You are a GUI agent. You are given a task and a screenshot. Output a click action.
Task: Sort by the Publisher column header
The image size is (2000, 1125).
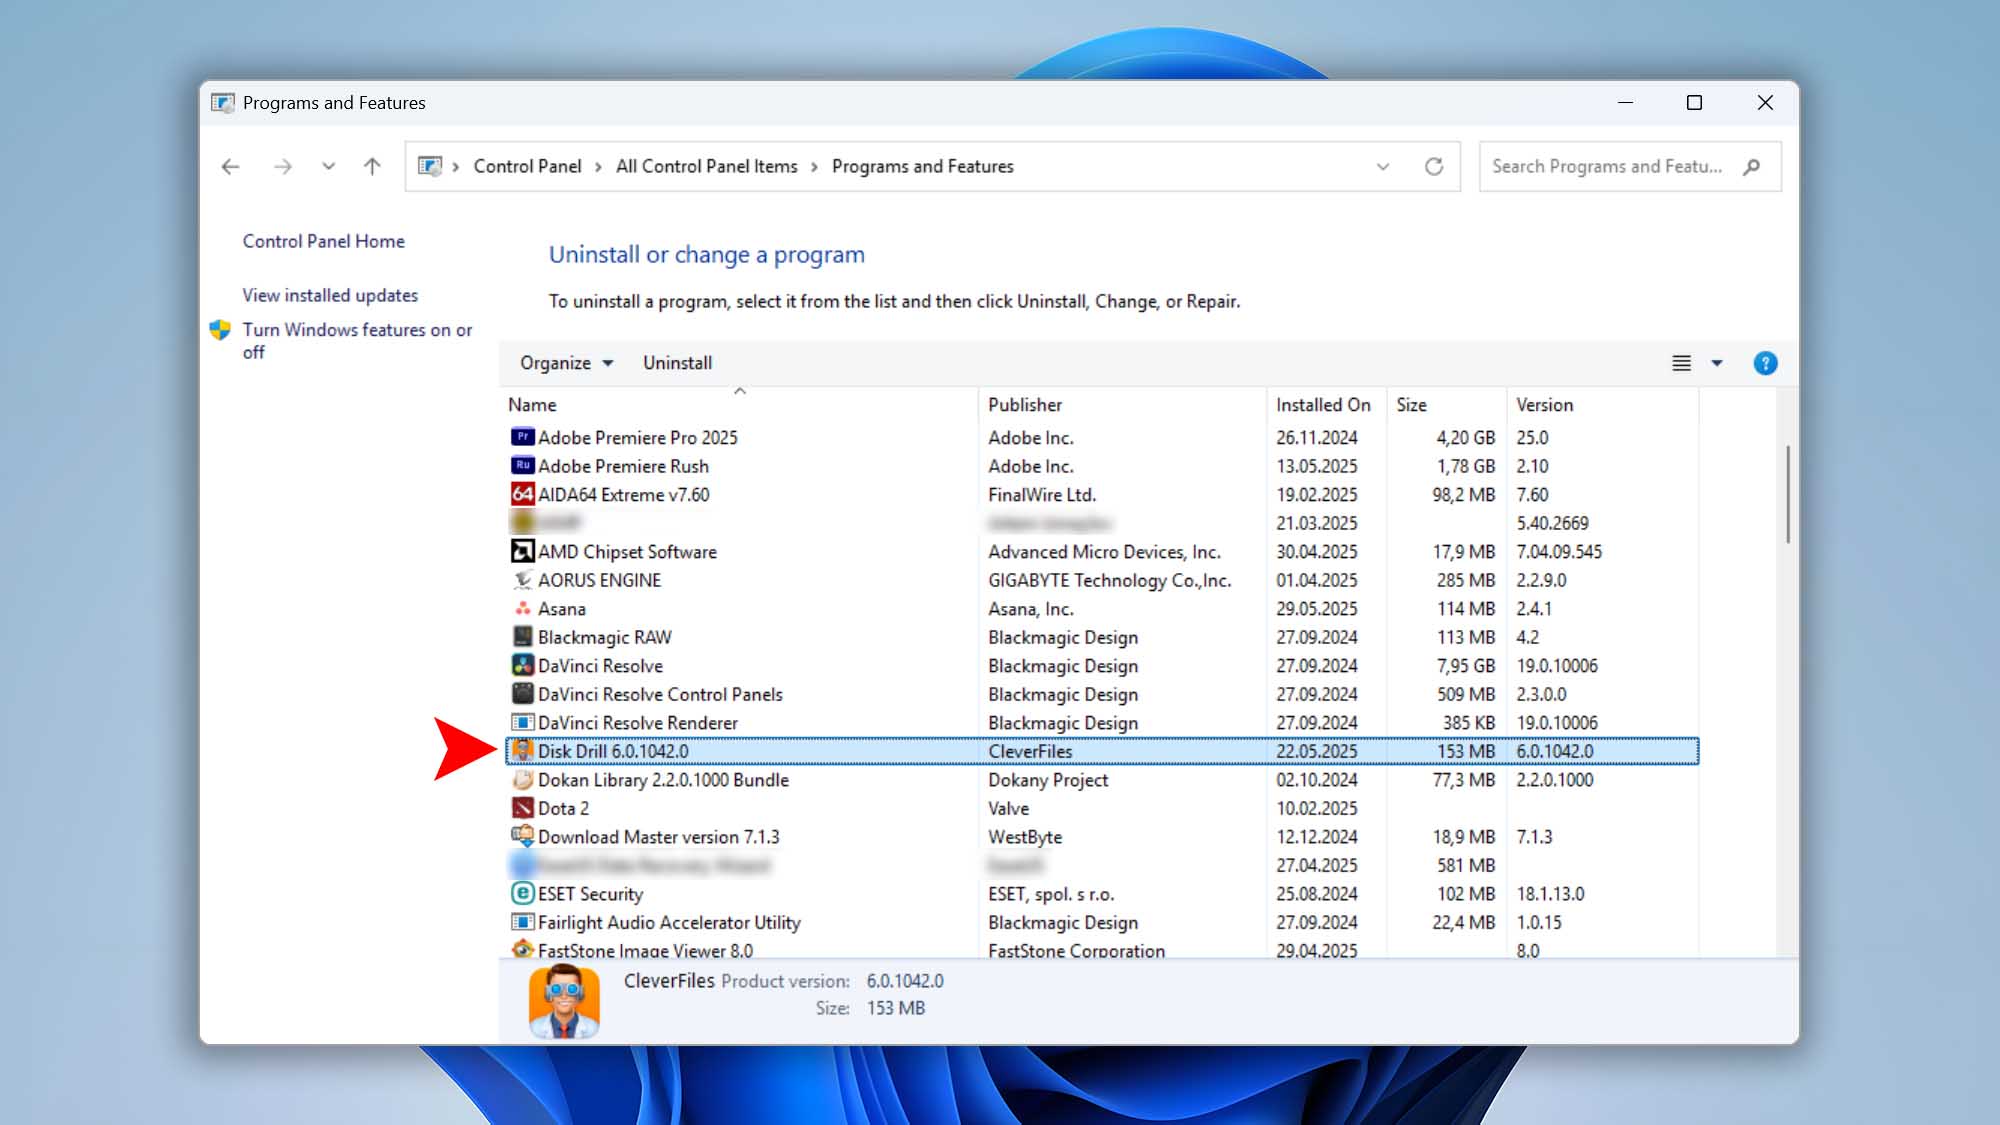tap(1121, 404)
